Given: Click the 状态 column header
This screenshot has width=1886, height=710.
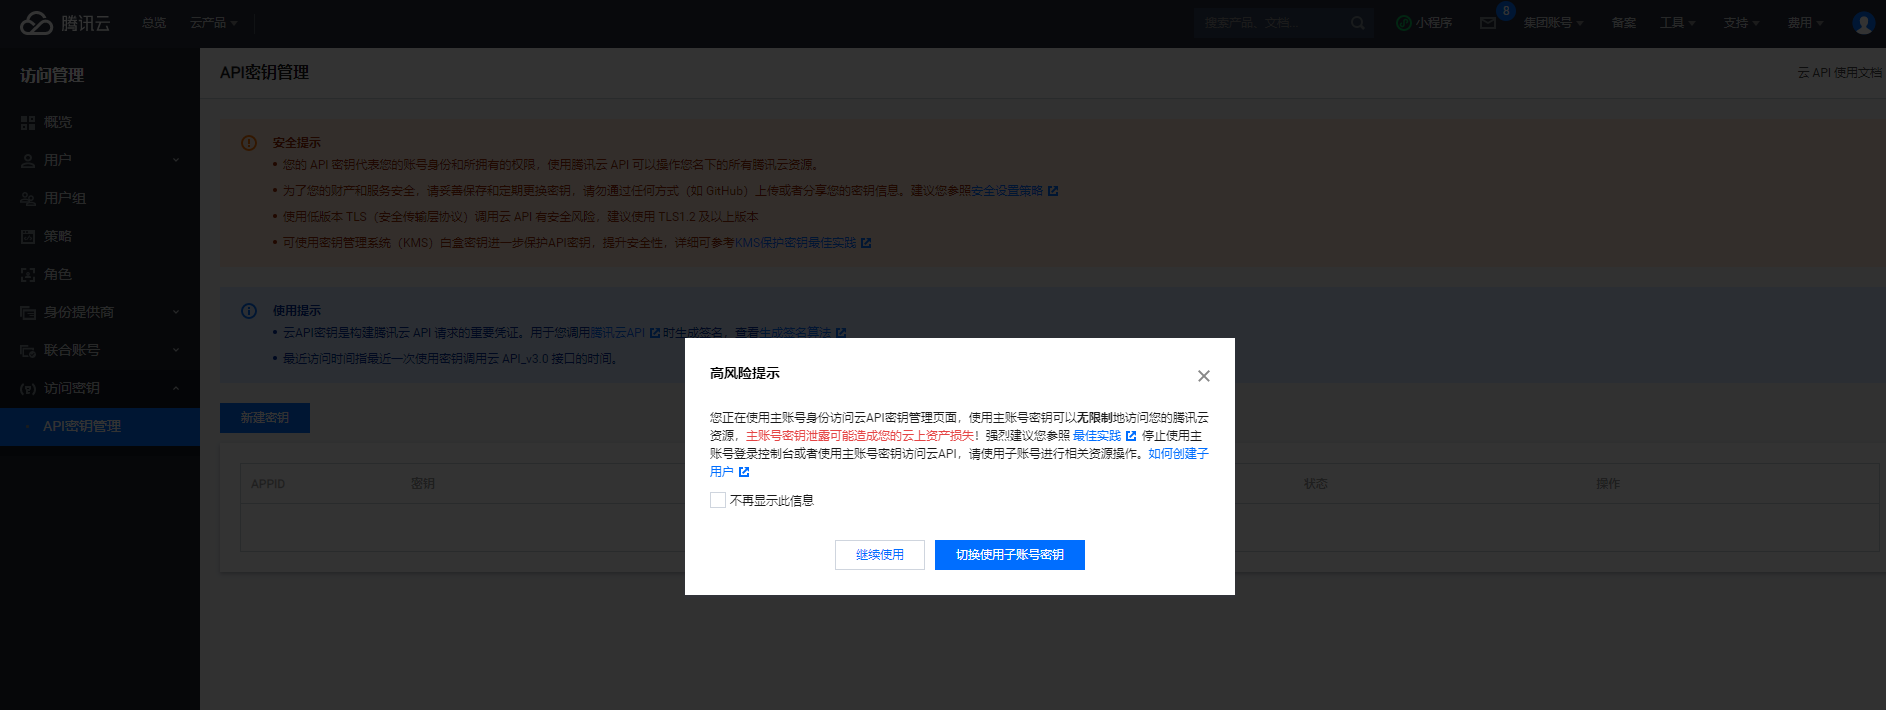Looking at the screenshot, I should 1316,484.
